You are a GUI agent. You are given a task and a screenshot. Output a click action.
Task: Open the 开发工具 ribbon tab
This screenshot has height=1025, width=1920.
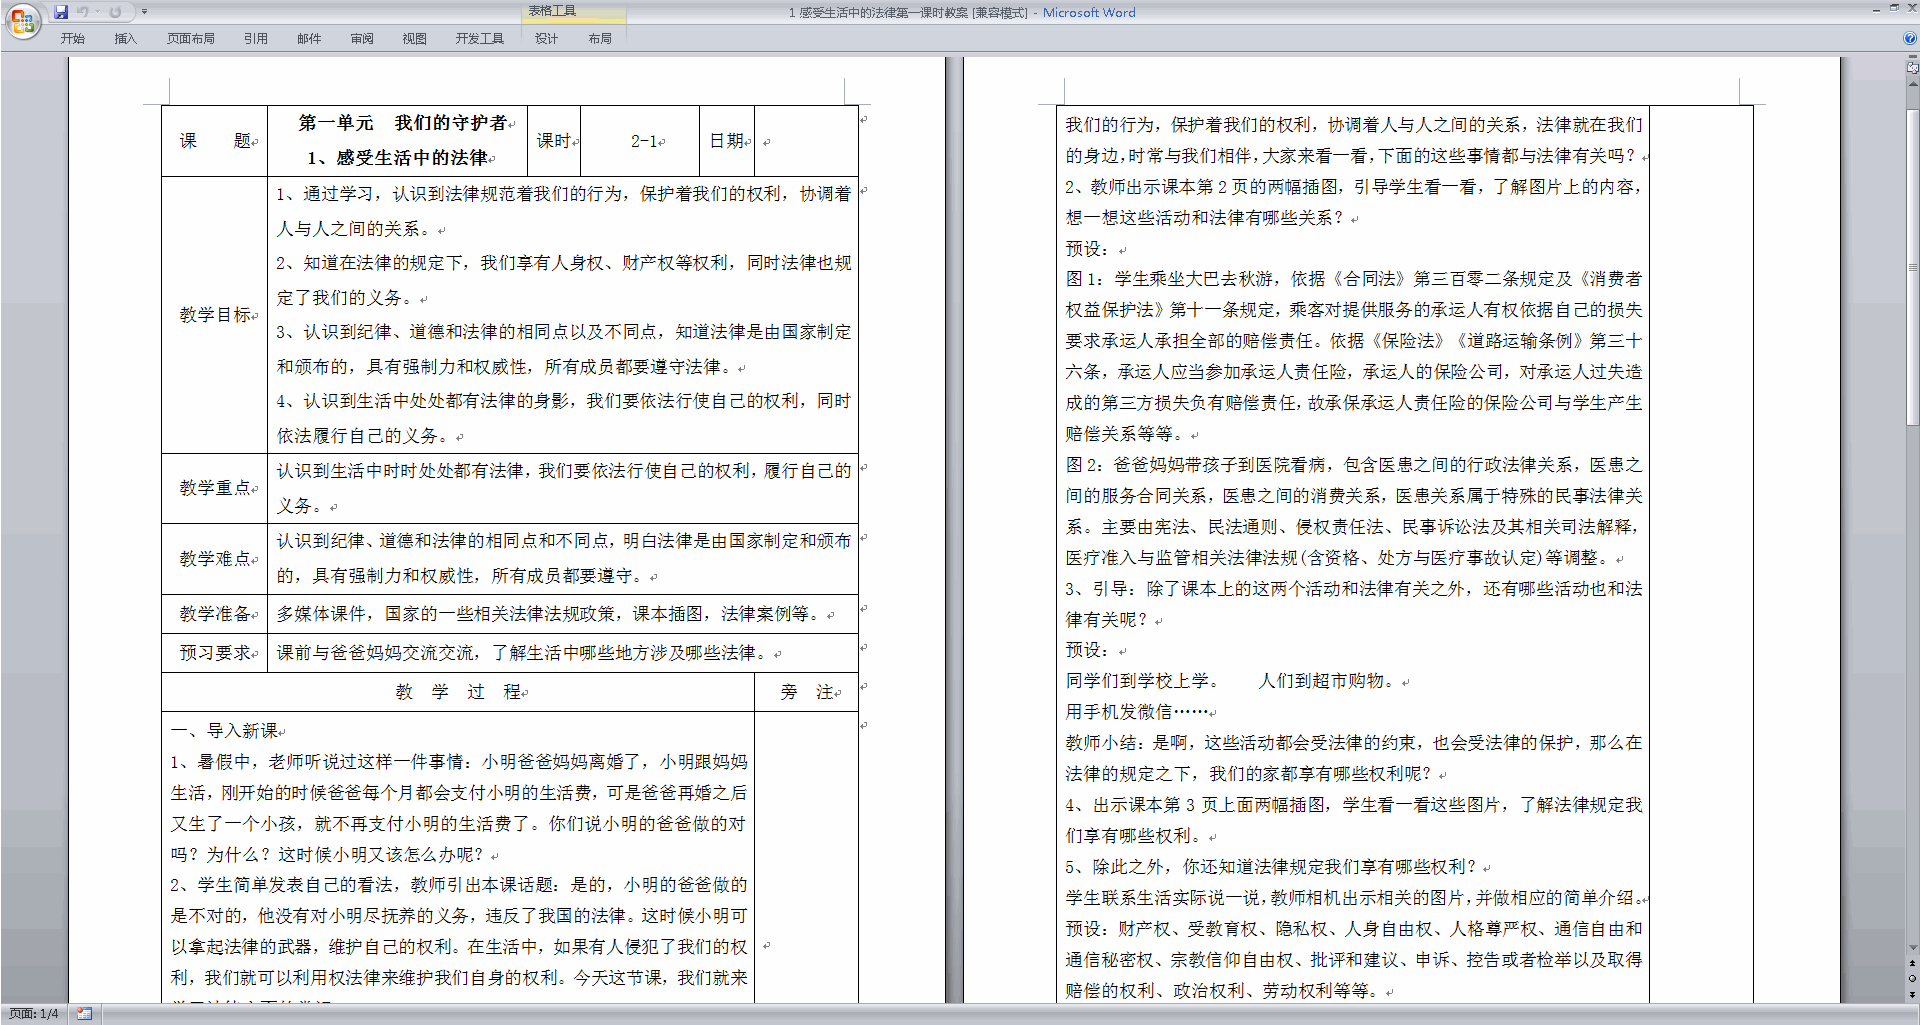480,39
